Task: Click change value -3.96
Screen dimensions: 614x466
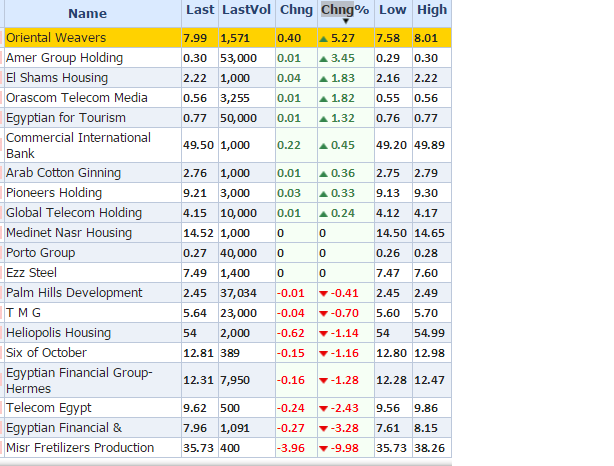Action: pos(291,448)
